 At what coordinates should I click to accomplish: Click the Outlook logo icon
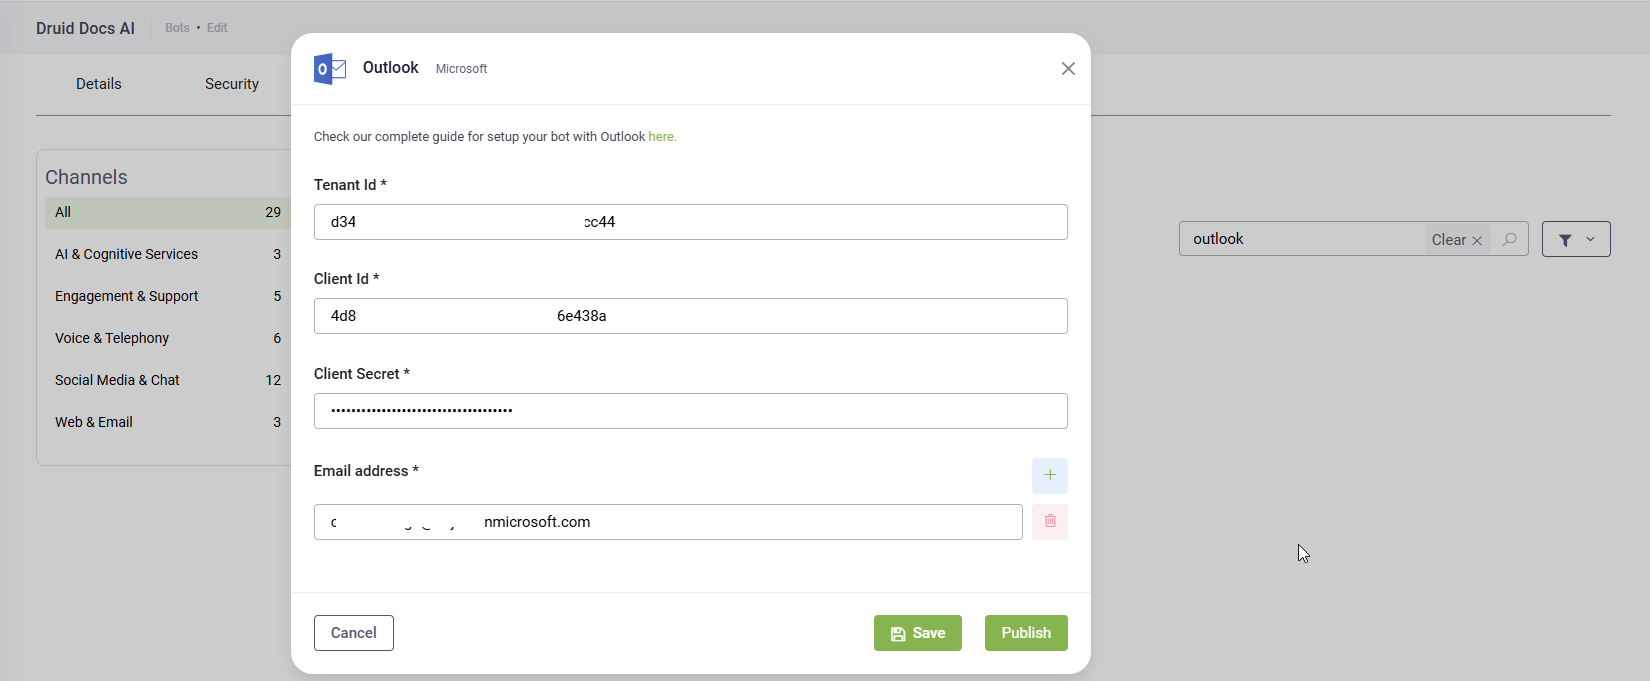point(330,69)
